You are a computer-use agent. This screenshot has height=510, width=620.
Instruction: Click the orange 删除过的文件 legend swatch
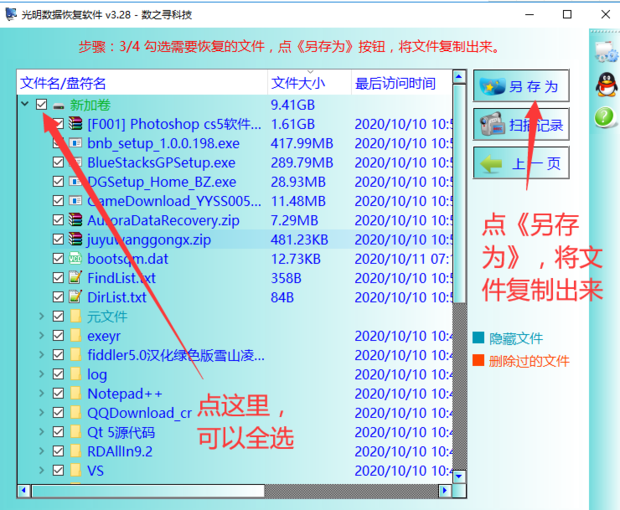click(x=478, y=360)
